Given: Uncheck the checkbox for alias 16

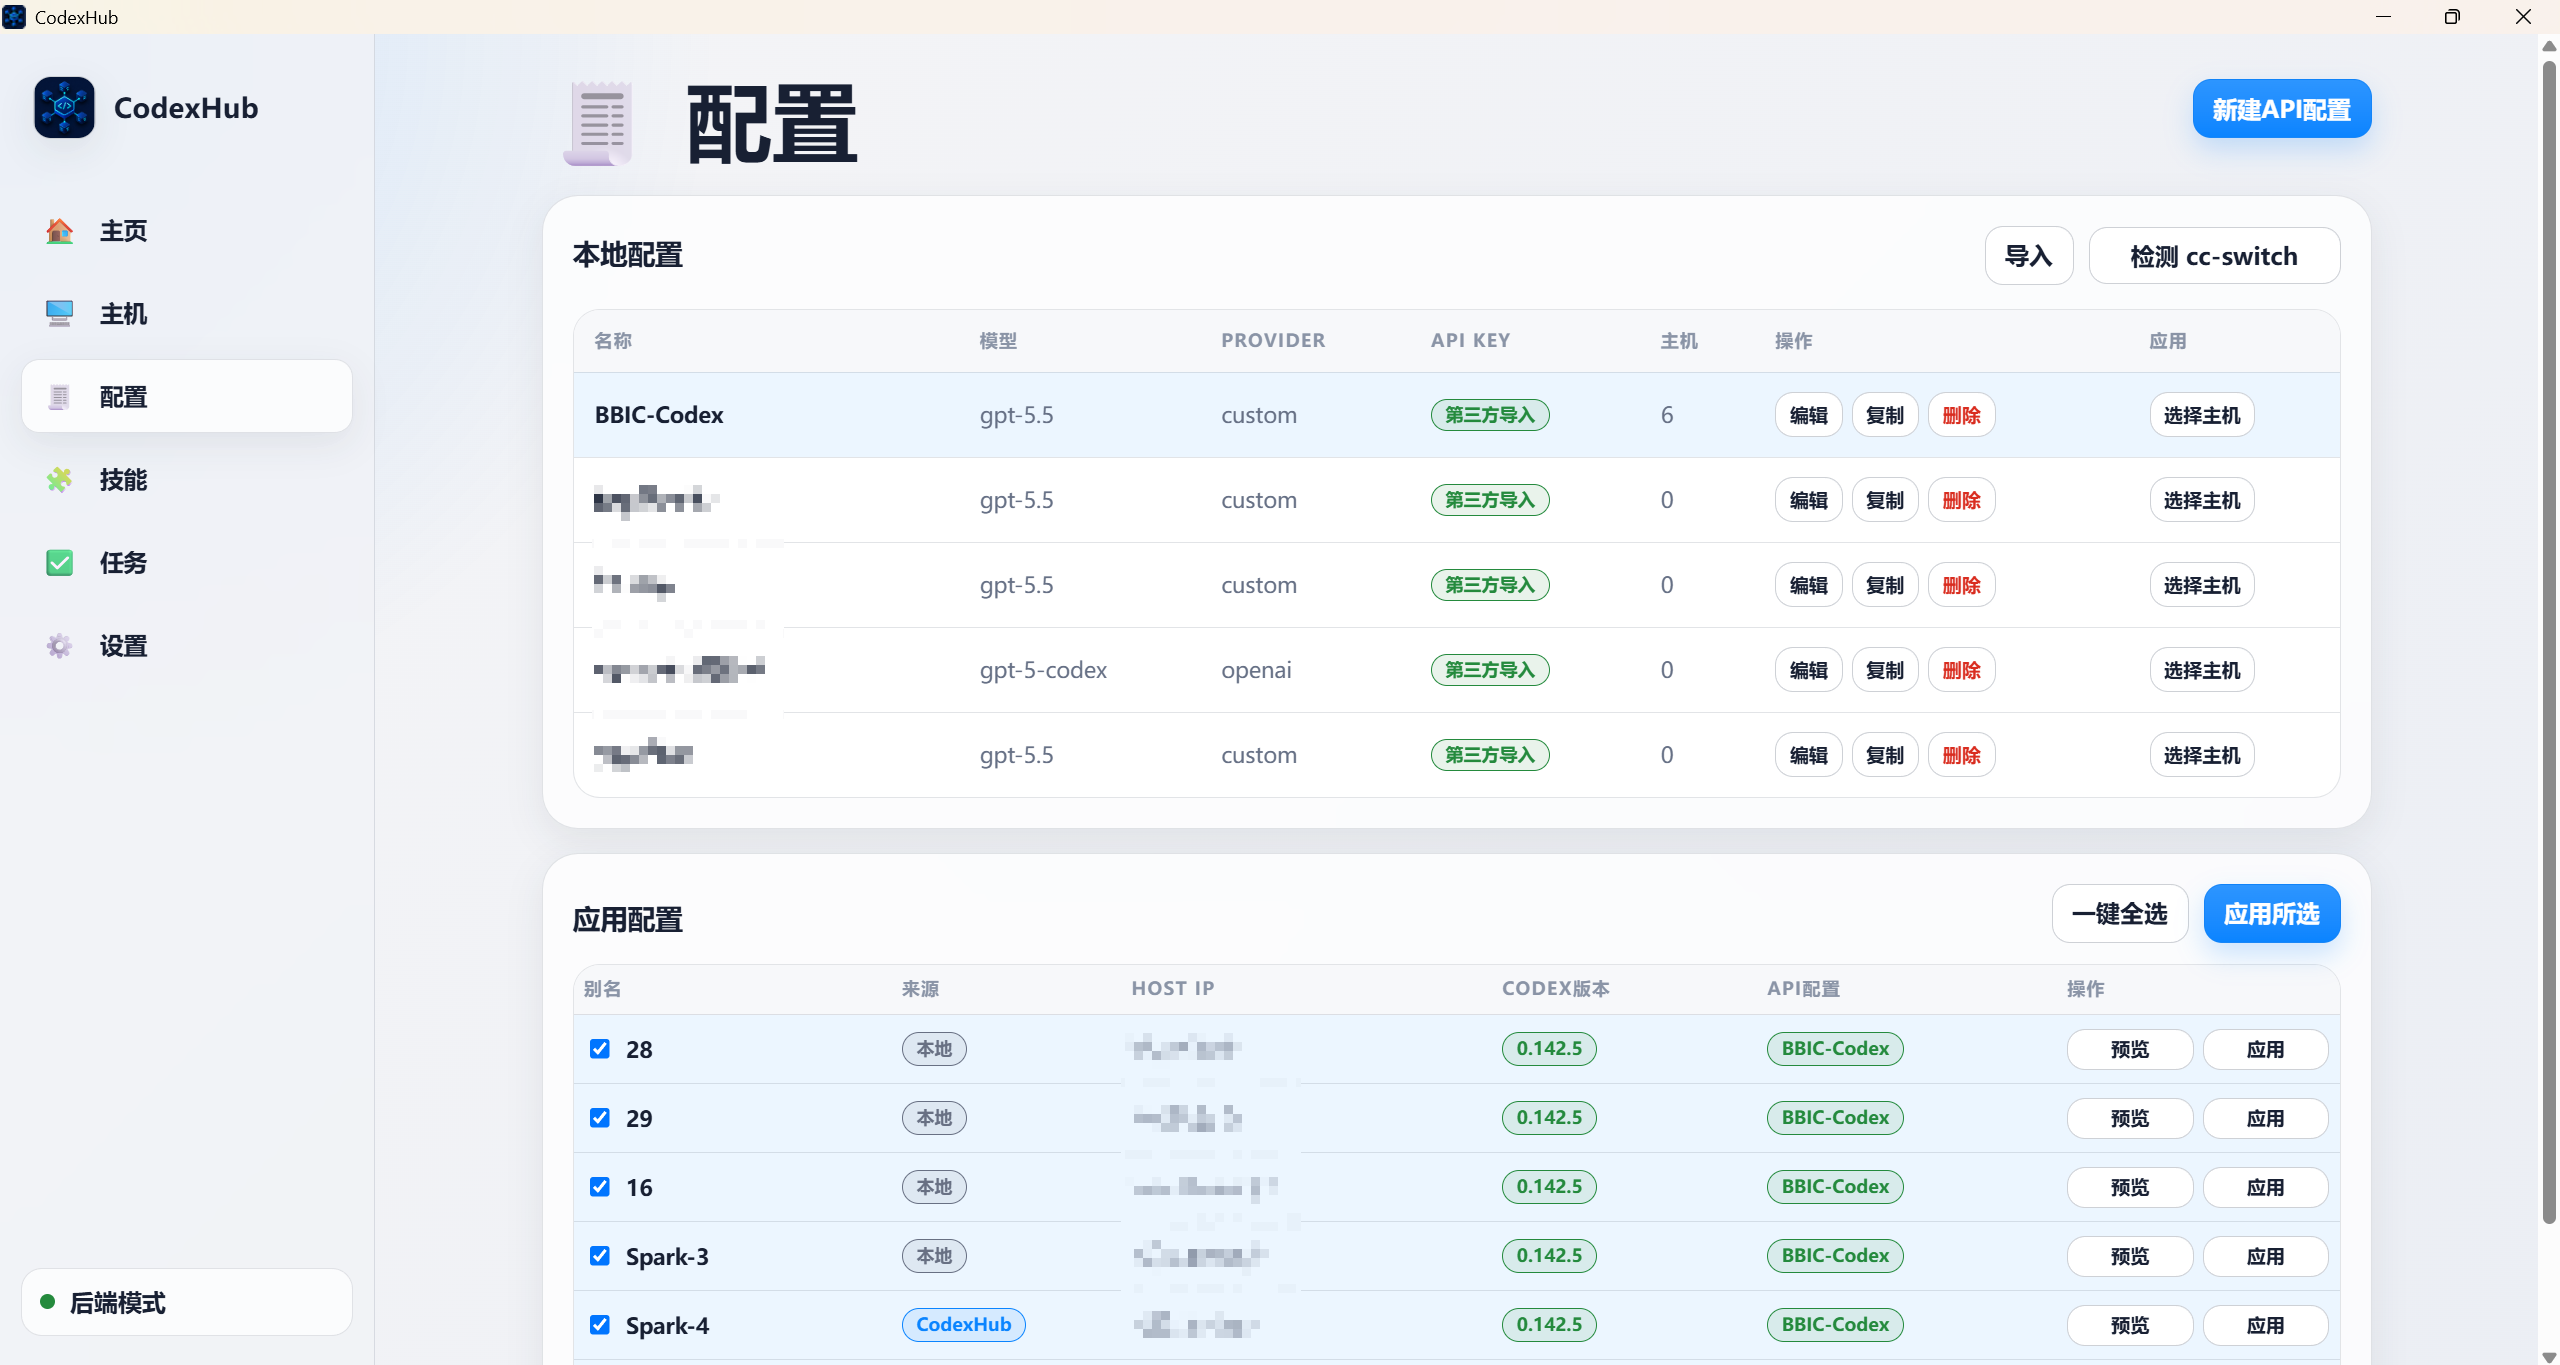Looking at the screenshot, I should point(600,1186).
